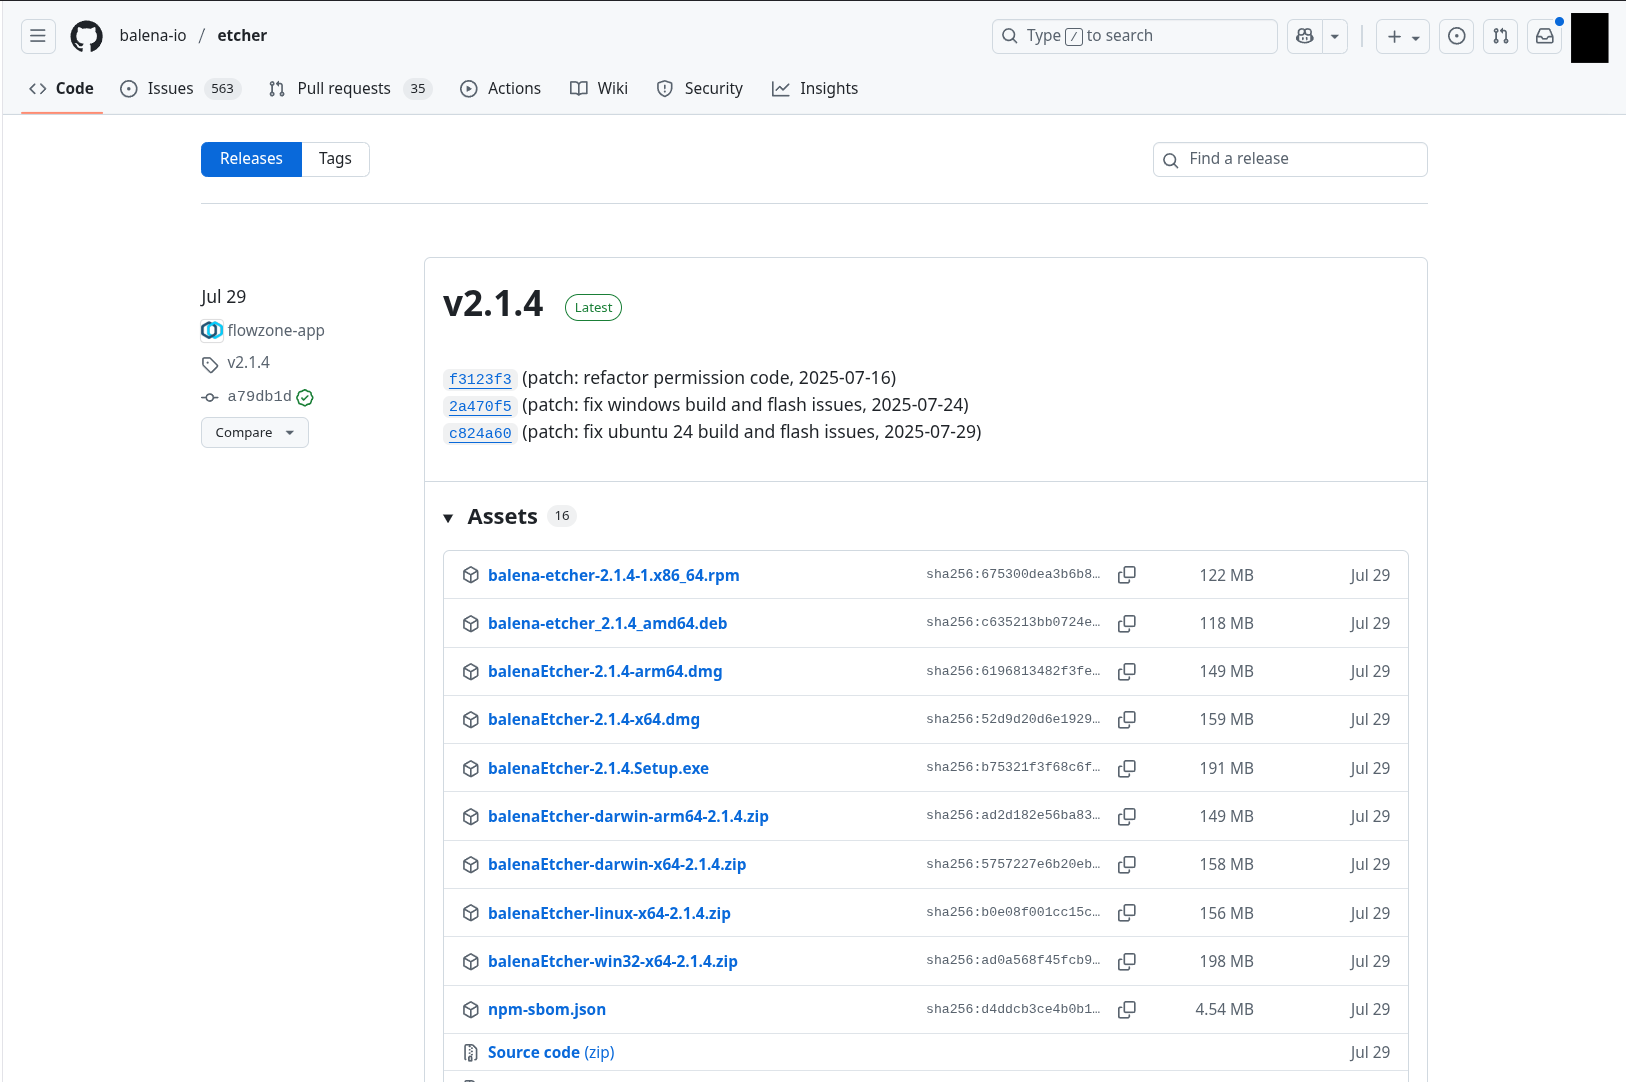Open the global pull requests icon
1626x1082 pixels.
click(x=1500, y=36)
